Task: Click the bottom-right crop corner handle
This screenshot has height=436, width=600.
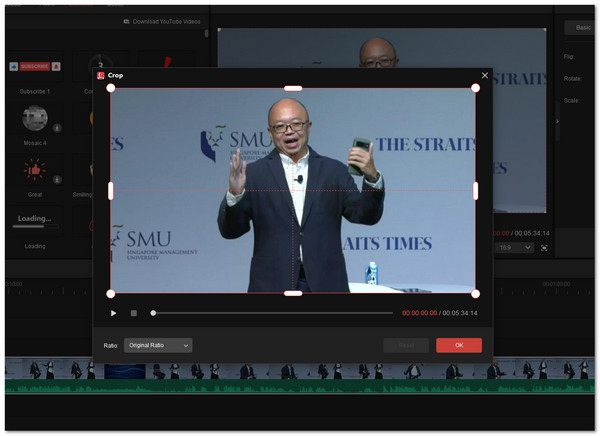Action: pos(475,294)
